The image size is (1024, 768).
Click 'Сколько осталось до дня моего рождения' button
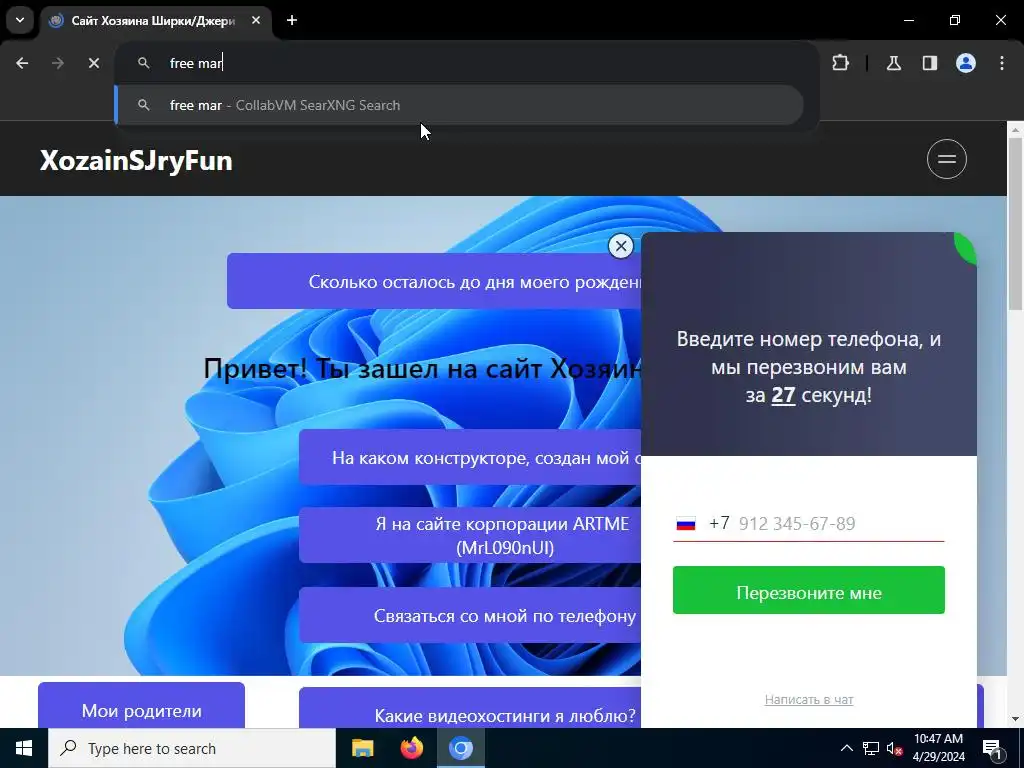(x=434, y=281)
